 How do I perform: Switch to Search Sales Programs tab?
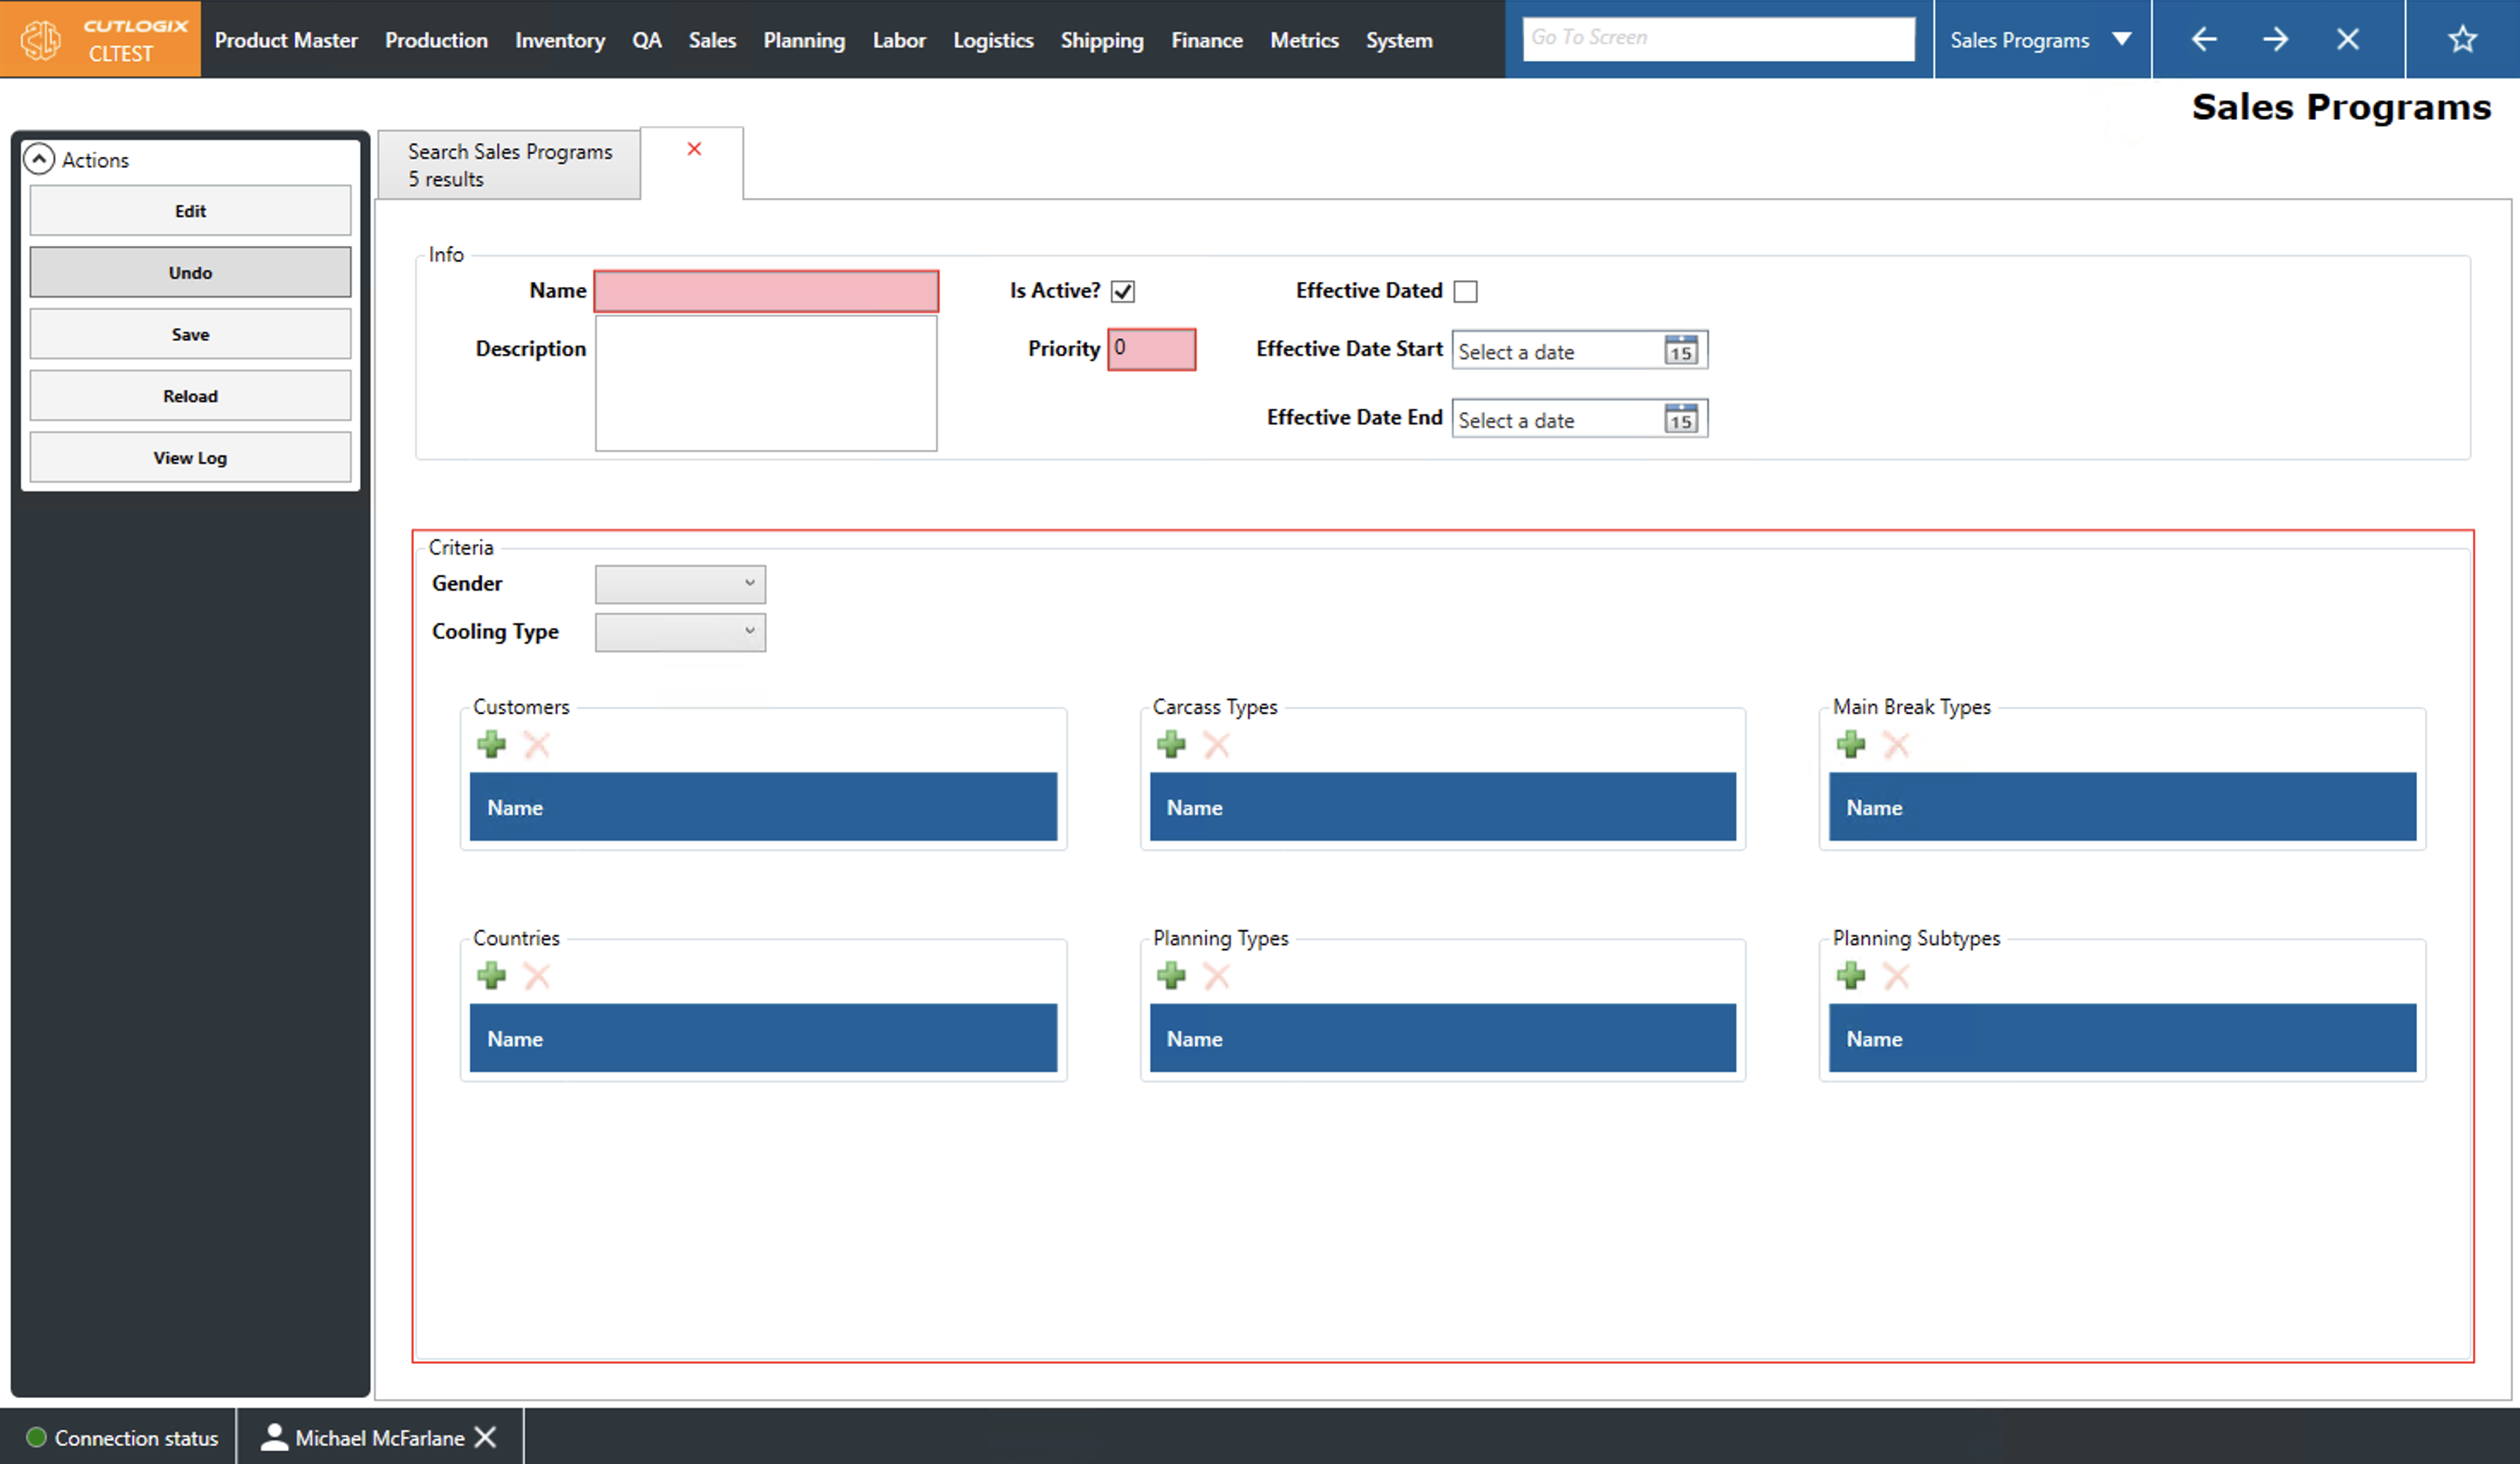(509, 165)
